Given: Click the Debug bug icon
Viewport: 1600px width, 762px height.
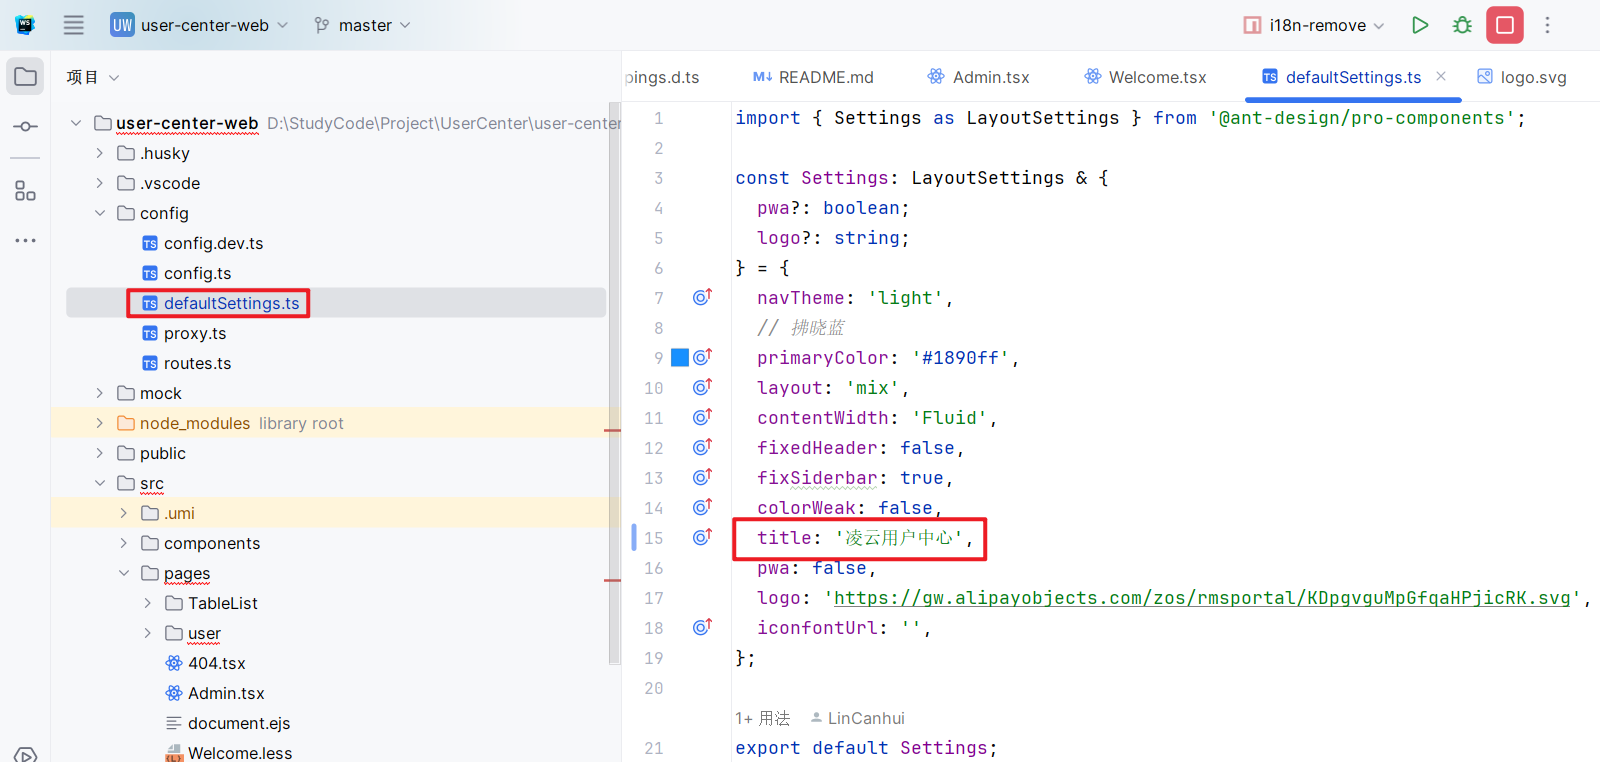Looking at the screenshot, I should [1462, 25].
